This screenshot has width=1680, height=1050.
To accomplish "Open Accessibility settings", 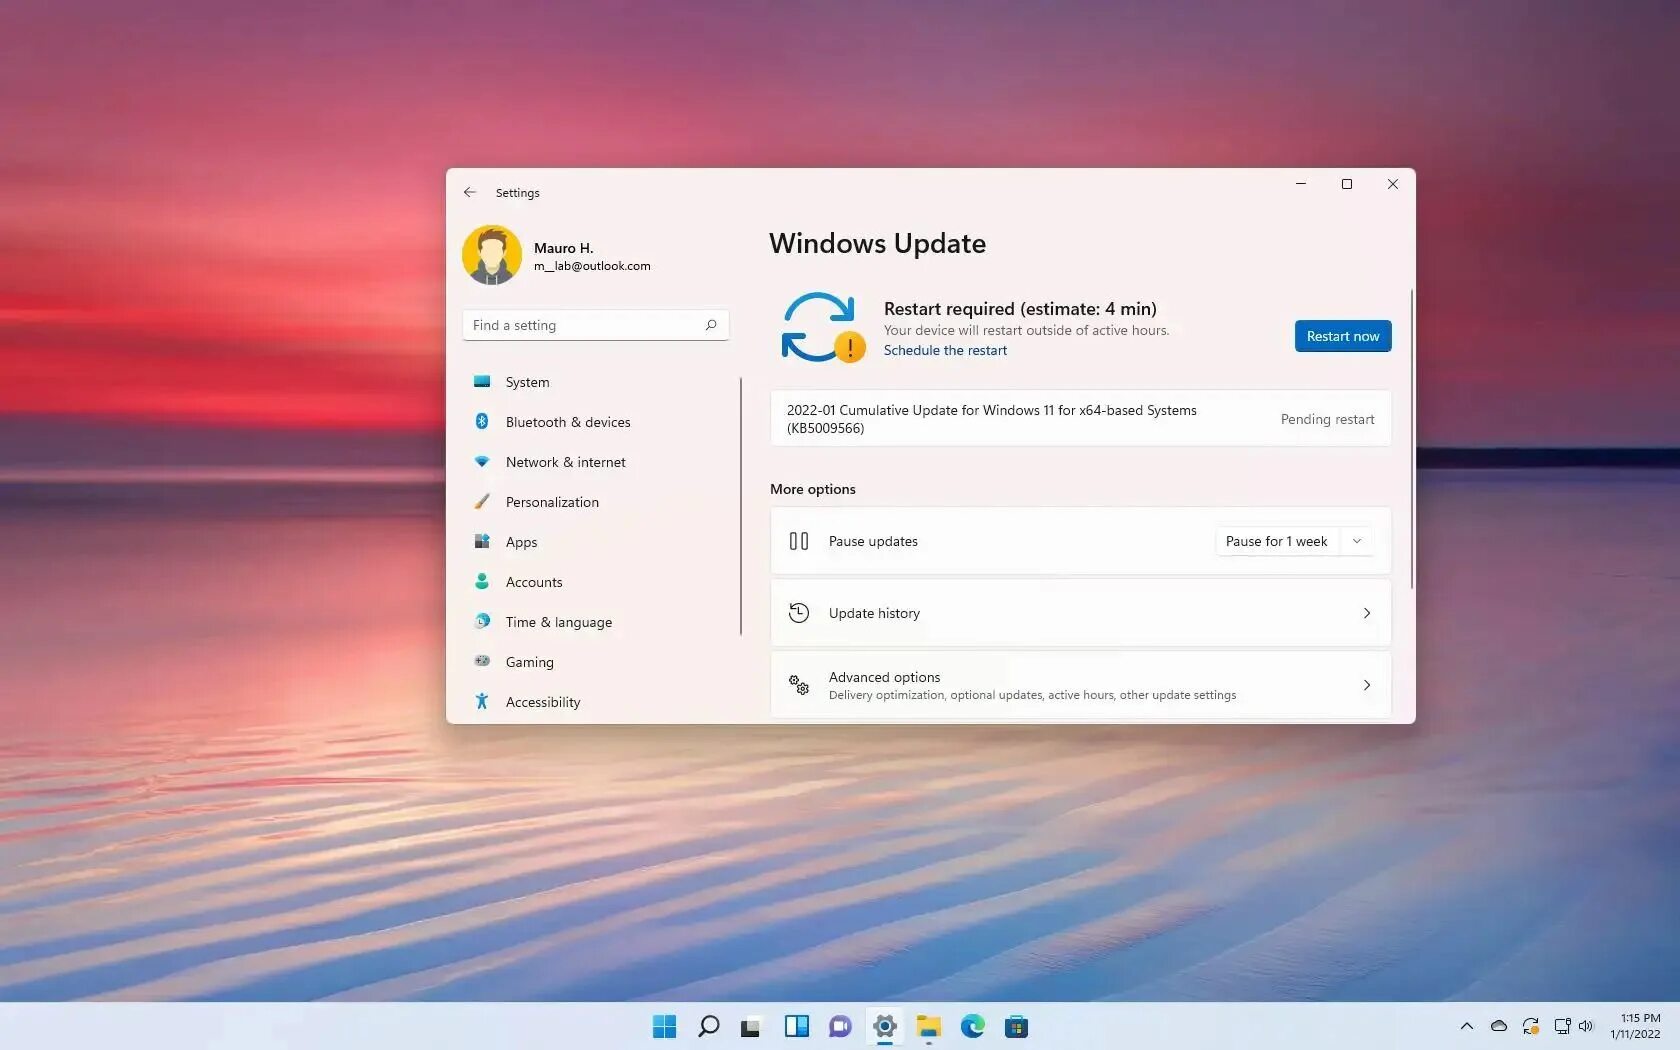I will [x=596, y=702].
